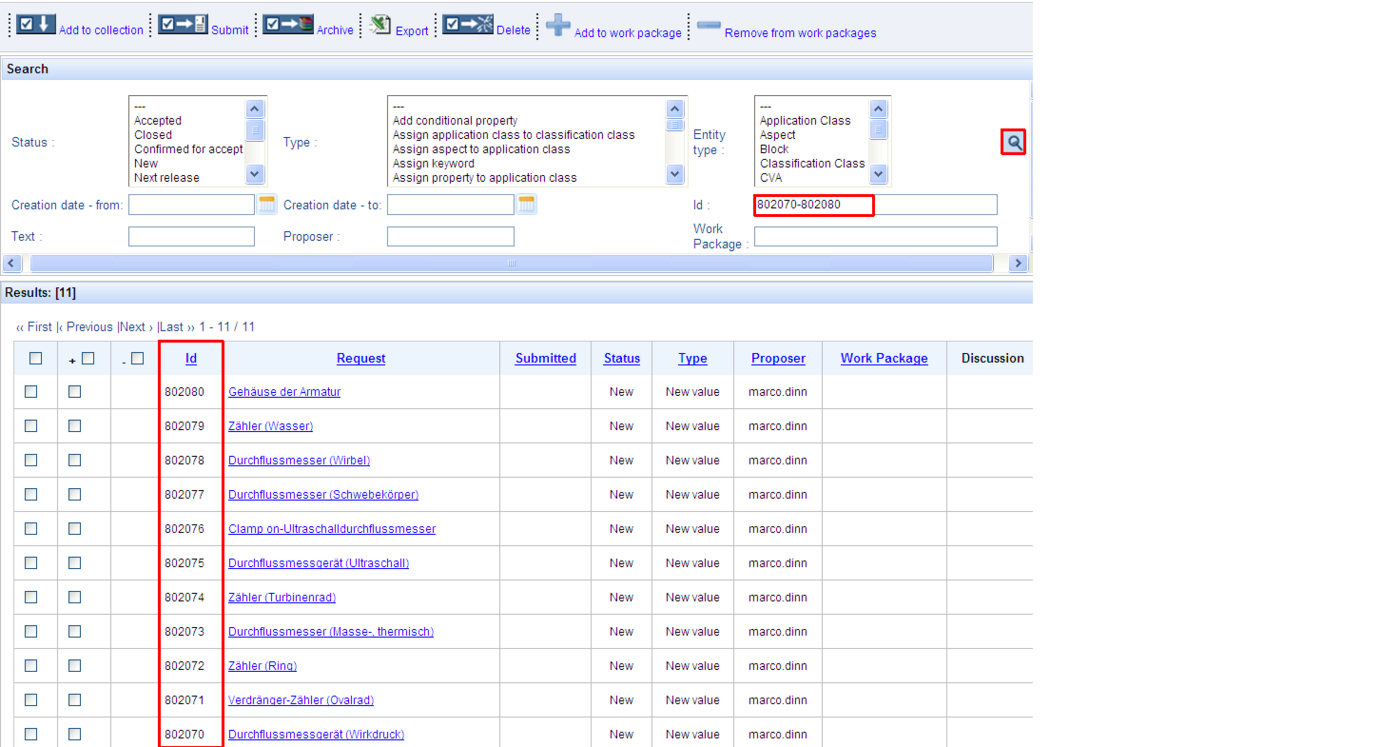Screen dimensions: 1400x747
Task: Tick the checkbox for row 802080
Action: (31, 392)
